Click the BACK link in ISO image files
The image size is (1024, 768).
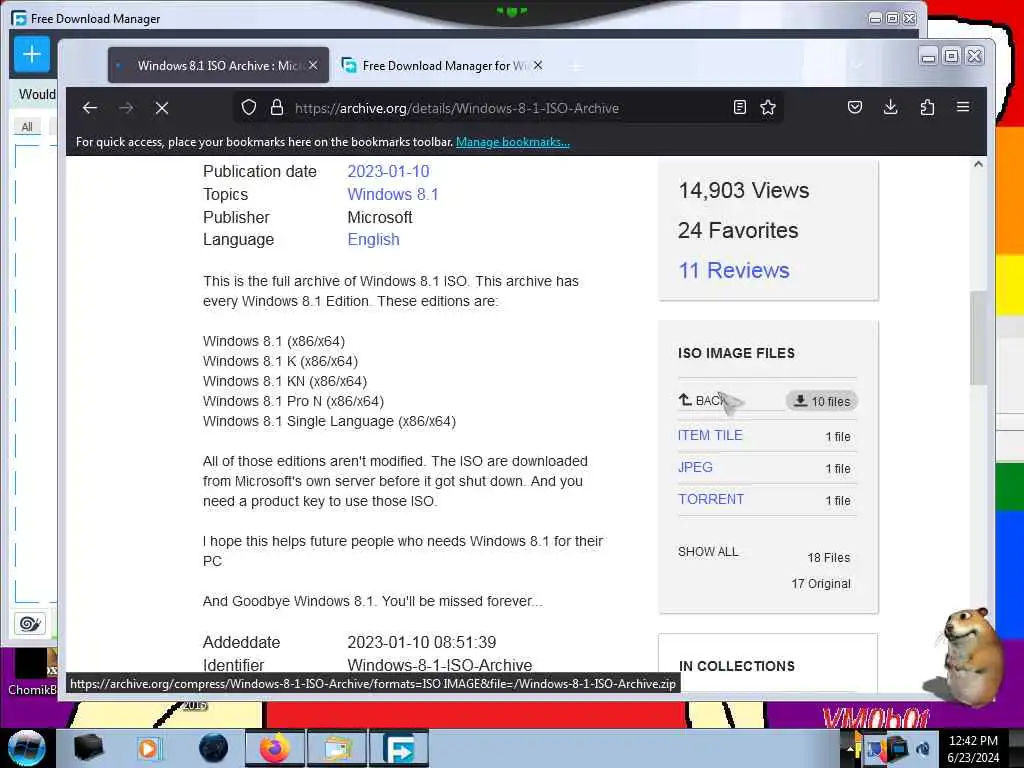pyautogui.click(x=703, y=400)
